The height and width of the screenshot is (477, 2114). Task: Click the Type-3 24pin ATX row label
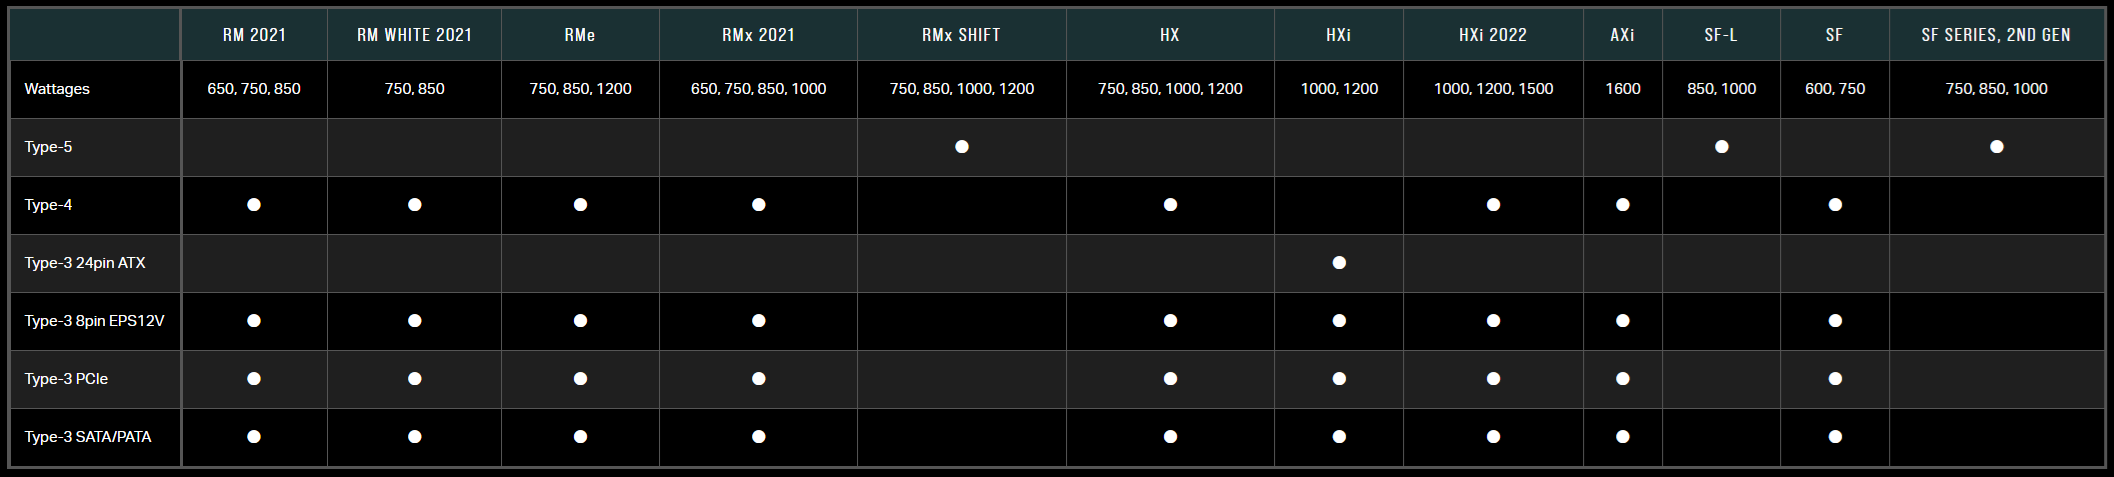pyautogui.click(x=85, y=263)
